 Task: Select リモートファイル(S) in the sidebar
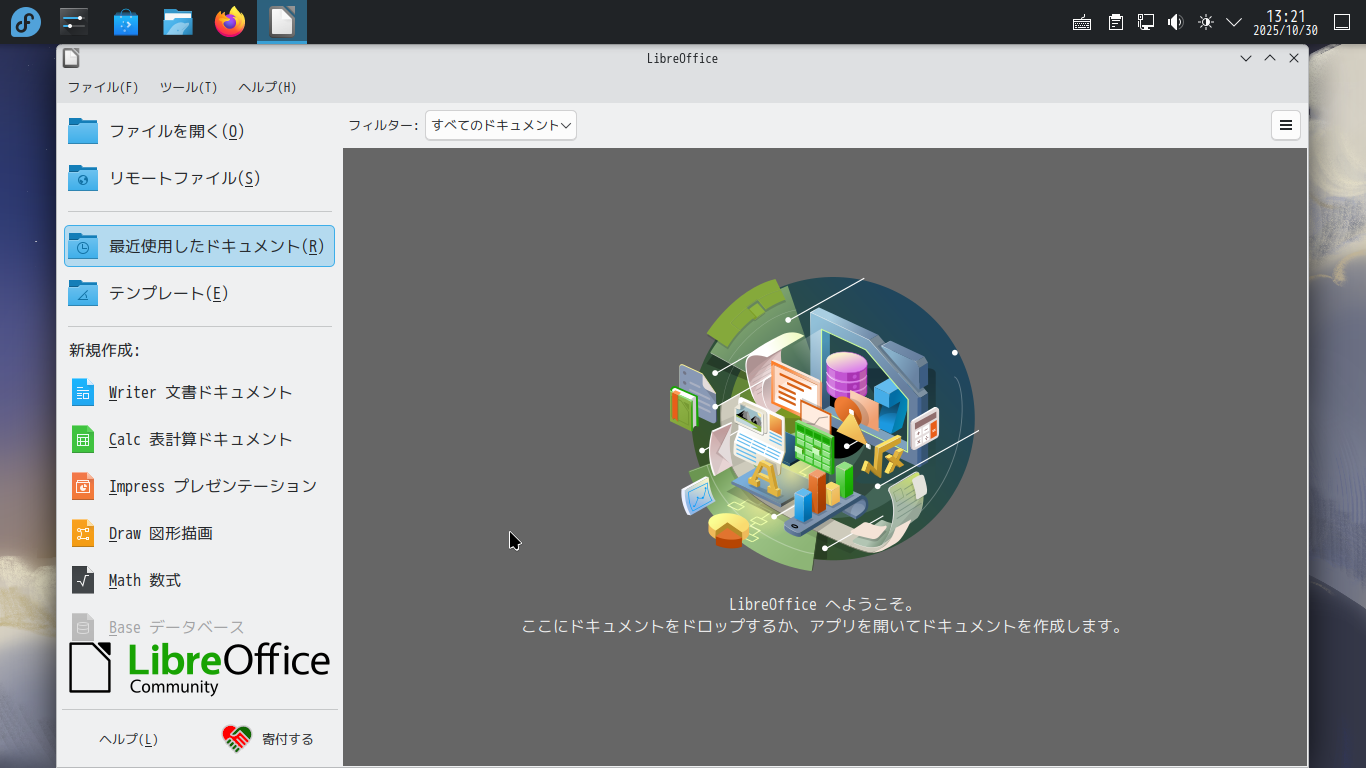[199, 178]
